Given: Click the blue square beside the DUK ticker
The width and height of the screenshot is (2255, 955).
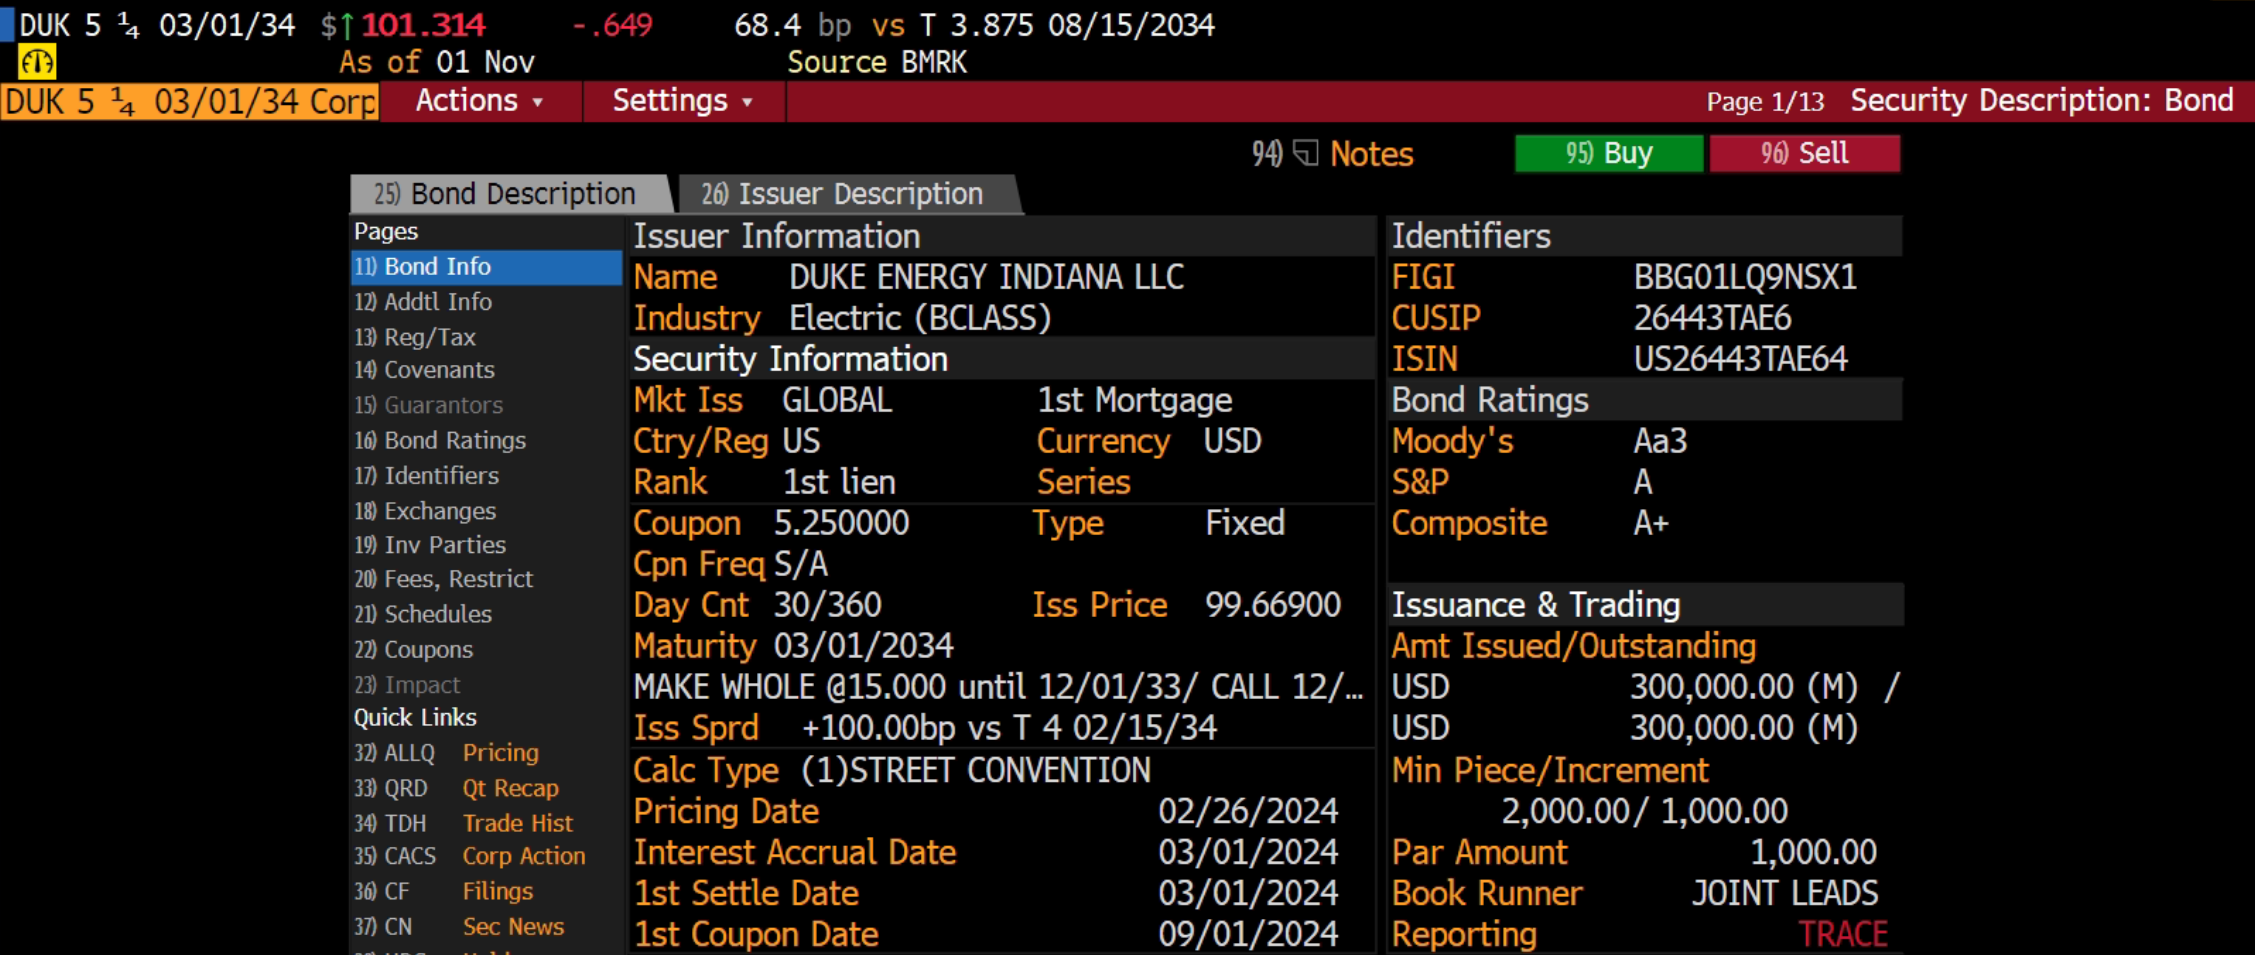Looking at the screenshot, I should point(6,24).
